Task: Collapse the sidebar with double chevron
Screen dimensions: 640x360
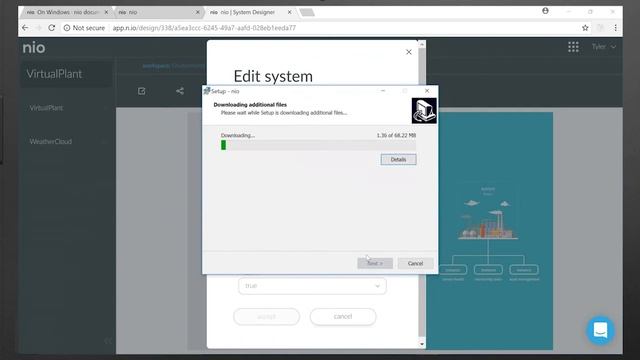Action: pyautogui.click(x=107, y=341)
